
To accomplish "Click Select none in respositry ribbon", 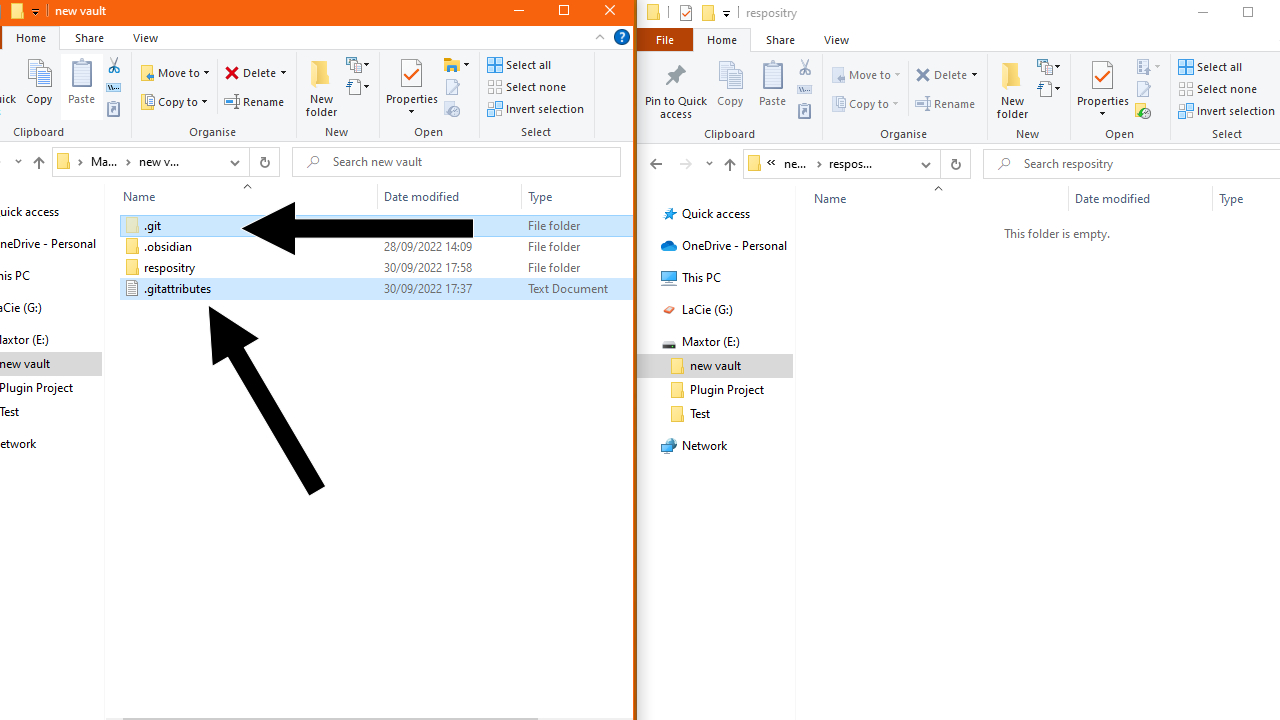I will [x=1217, y=89].
